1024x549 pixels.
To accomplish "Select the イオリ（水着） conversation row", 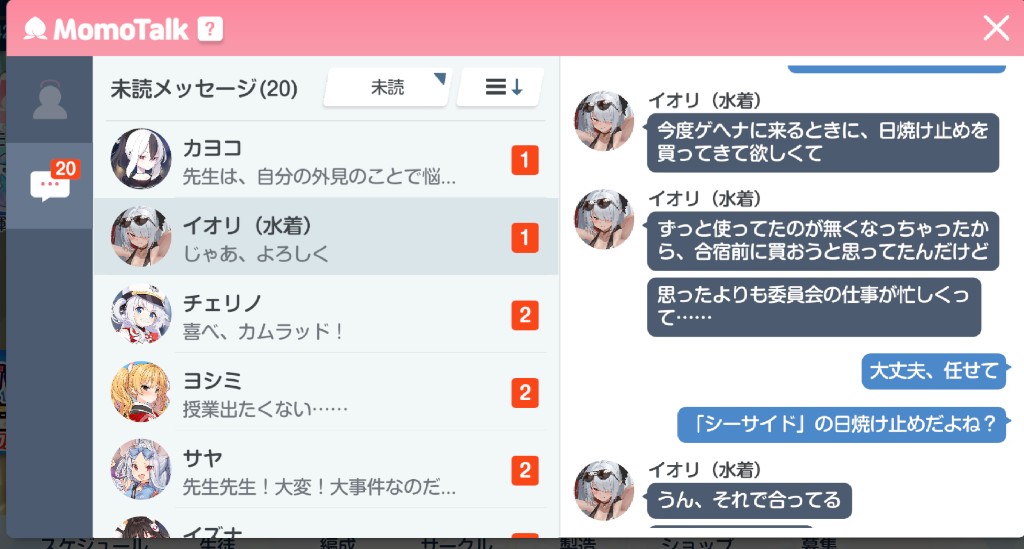I will point(327,236).
